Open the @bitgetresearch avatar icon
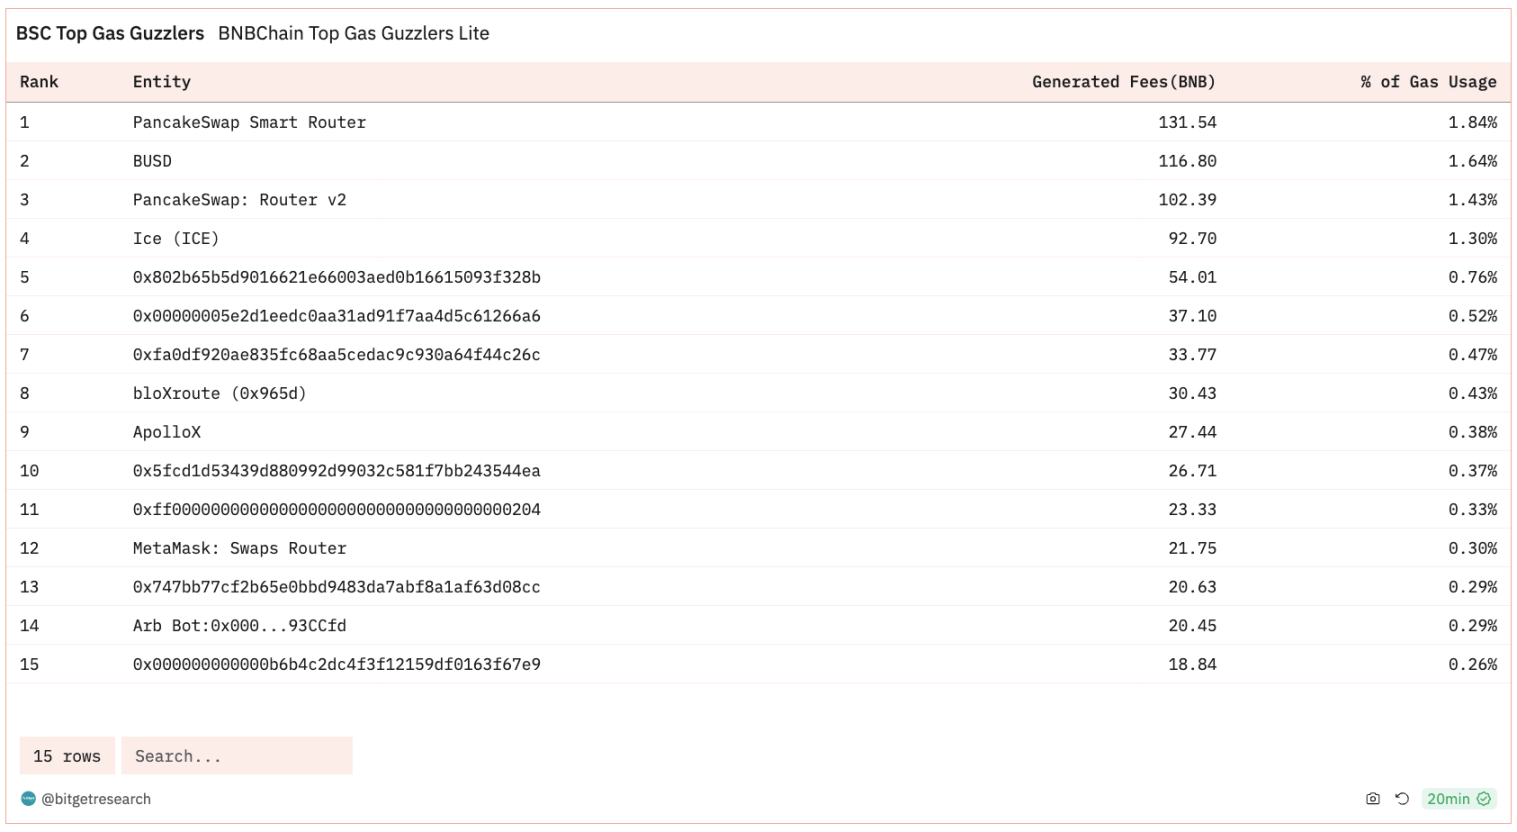Viewport: 1517px width, 832px height. (30, 799)
